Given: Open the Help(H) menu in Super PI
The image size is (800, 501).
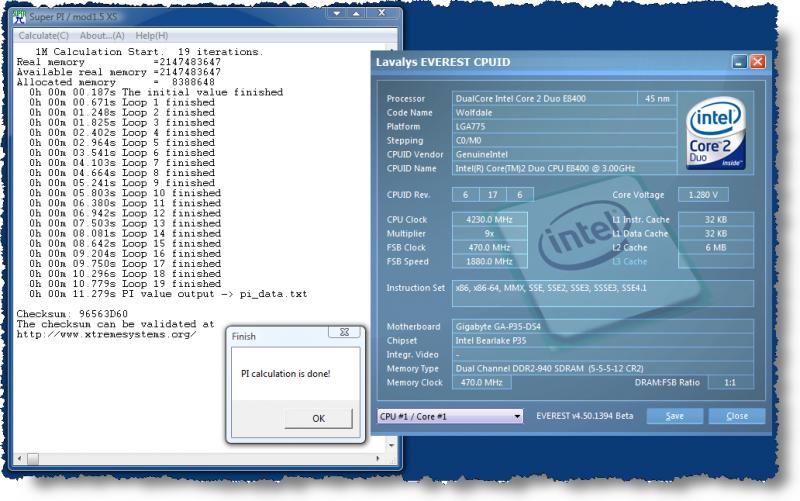Looking at the screenshot, I should 152,36.
